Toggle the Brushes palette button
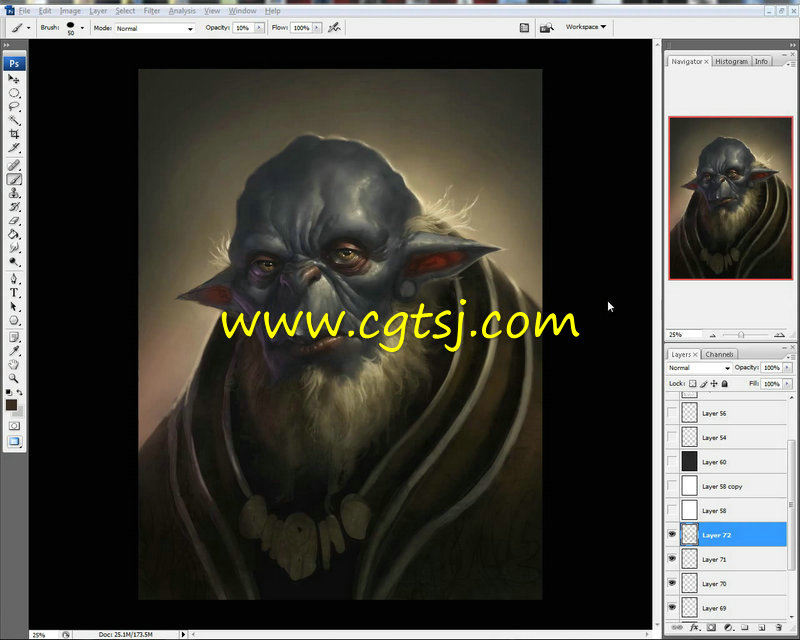 [524, 28]
